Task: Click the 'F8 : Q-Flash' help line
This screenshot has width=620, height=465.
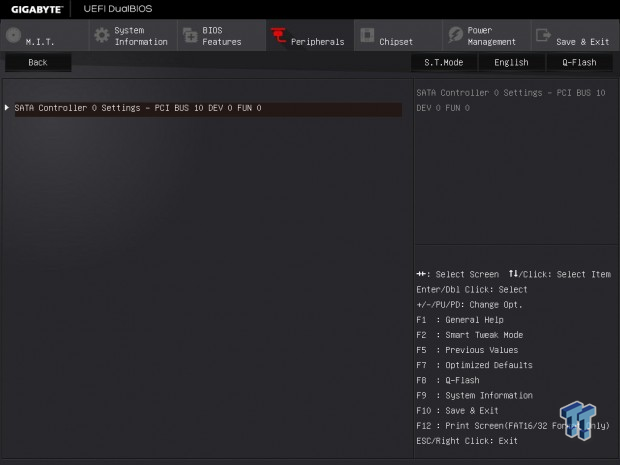Action: click(x=448, y=380)
